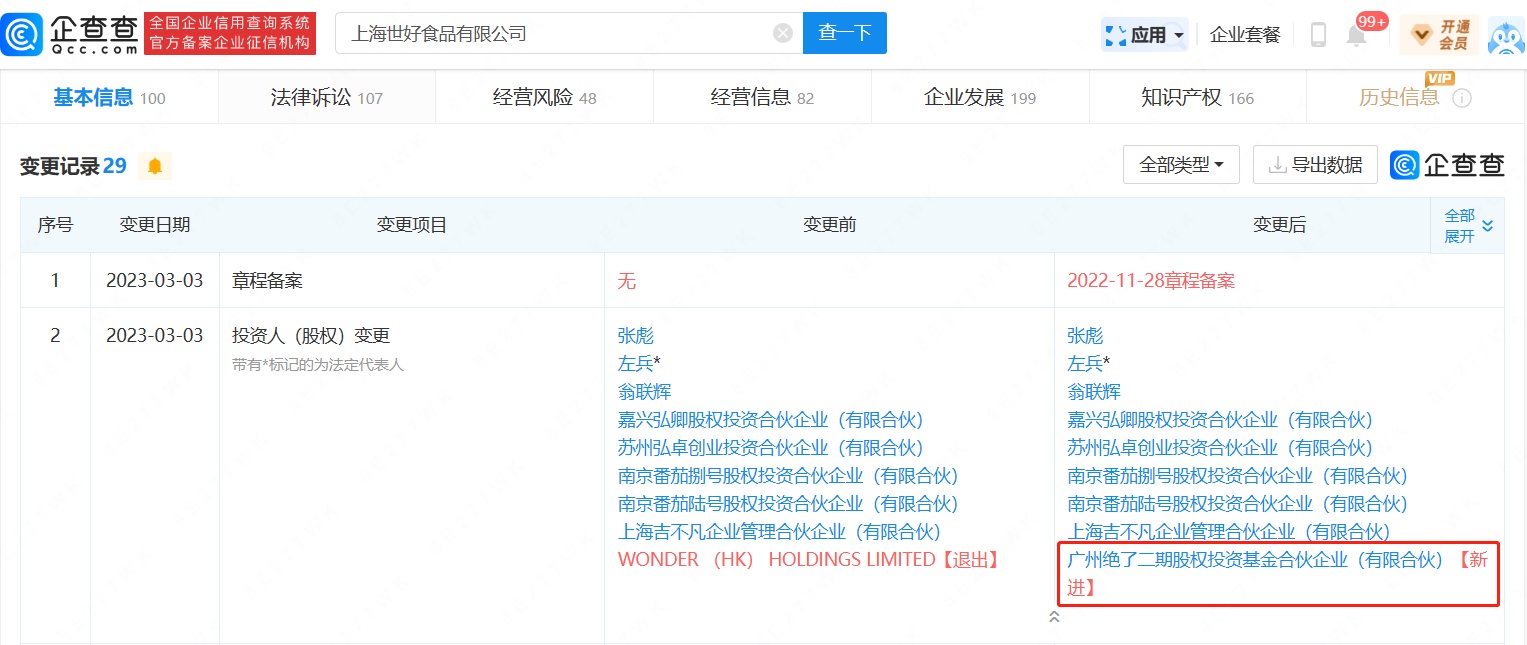The image size is (1527, 645).
Task: Click the Qcc.com logo
Action: pyautogui.click(x=70, y=33)
